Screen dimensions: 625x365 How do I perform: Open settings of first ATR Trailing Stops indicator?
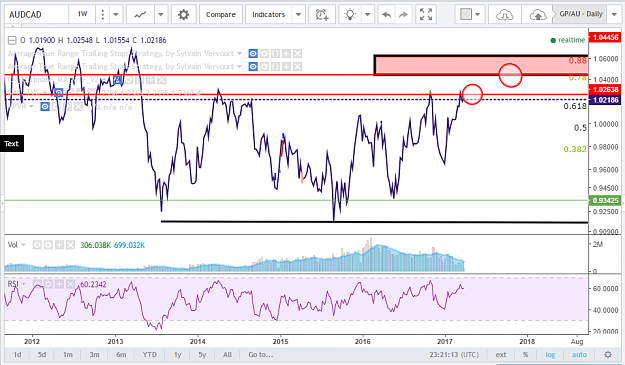264,53
